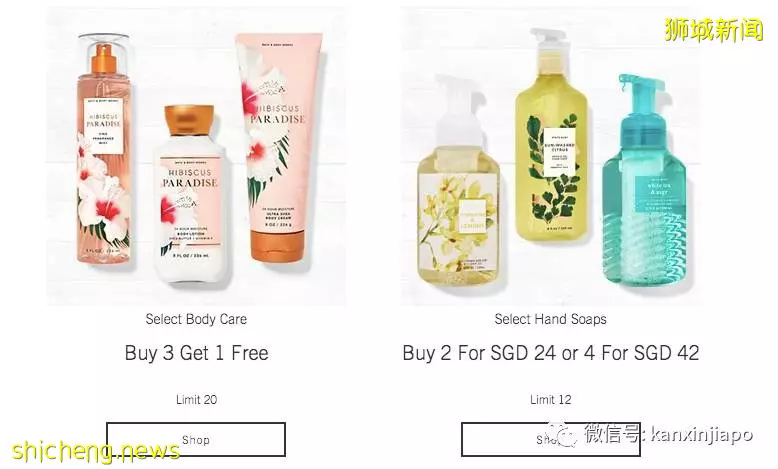Click the Buy 3 Get 1 Free offer
778x469 pixels.
[x=196, y=353]
